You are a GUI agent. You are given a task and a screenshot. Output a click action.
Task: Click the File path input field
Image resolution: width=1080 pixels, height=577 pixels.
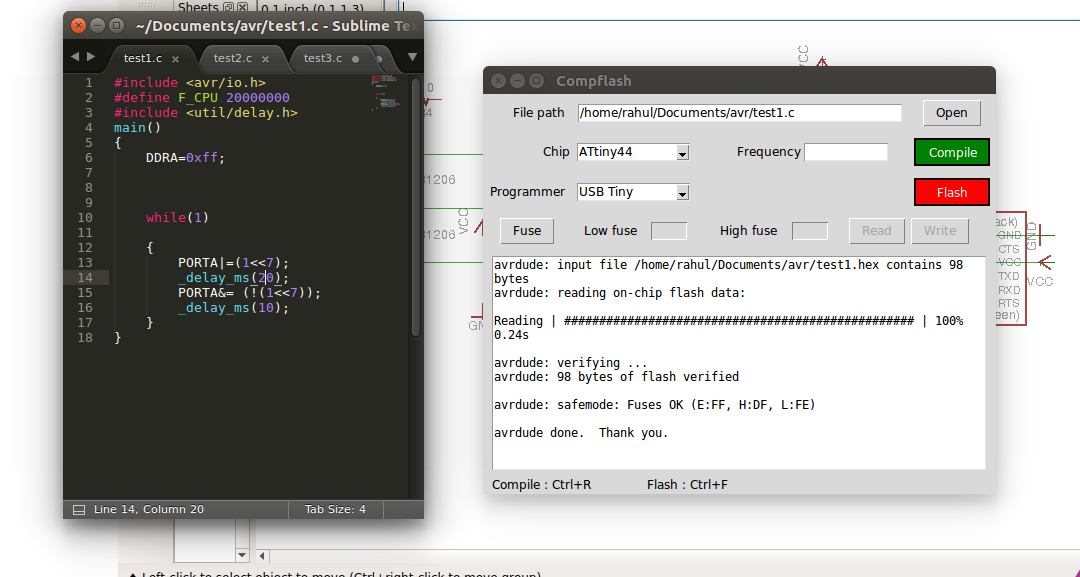pyautogui.click(x=740, y=113)
